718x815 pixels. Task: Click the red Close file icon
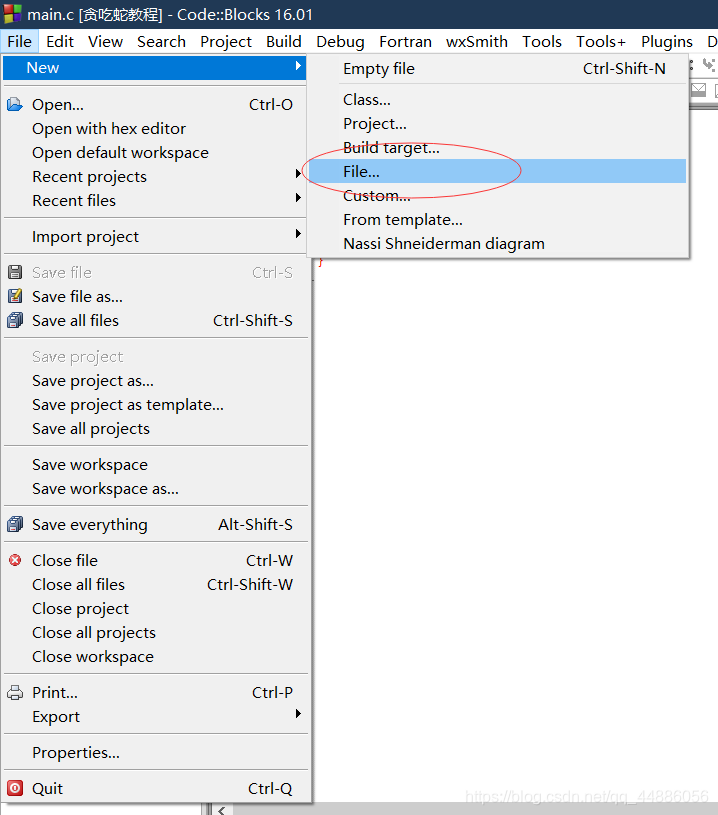click(15, 560)
